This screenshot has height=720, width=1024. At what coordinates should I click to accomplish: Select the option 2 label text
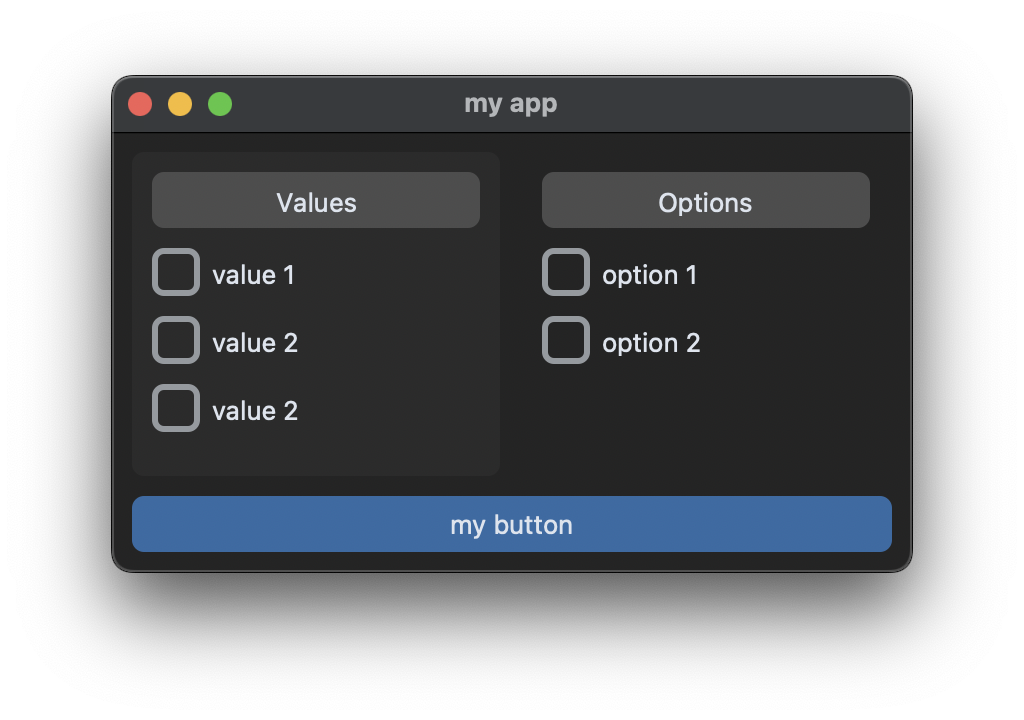coord(650,342)
